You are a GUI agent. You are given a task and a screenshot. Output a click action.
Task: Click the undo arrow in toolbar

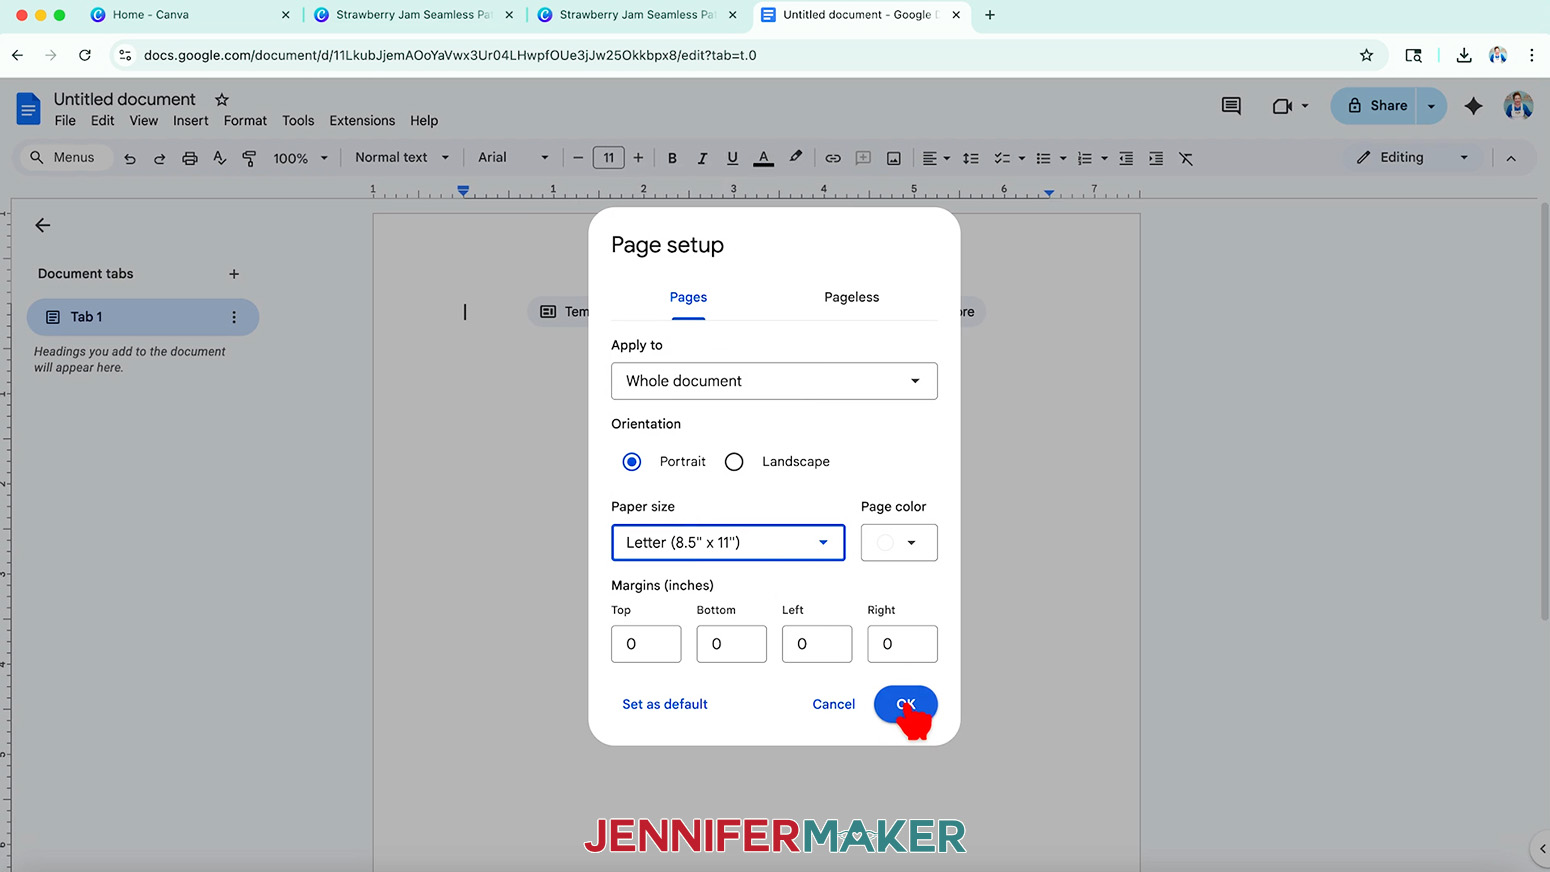[130, 158]
